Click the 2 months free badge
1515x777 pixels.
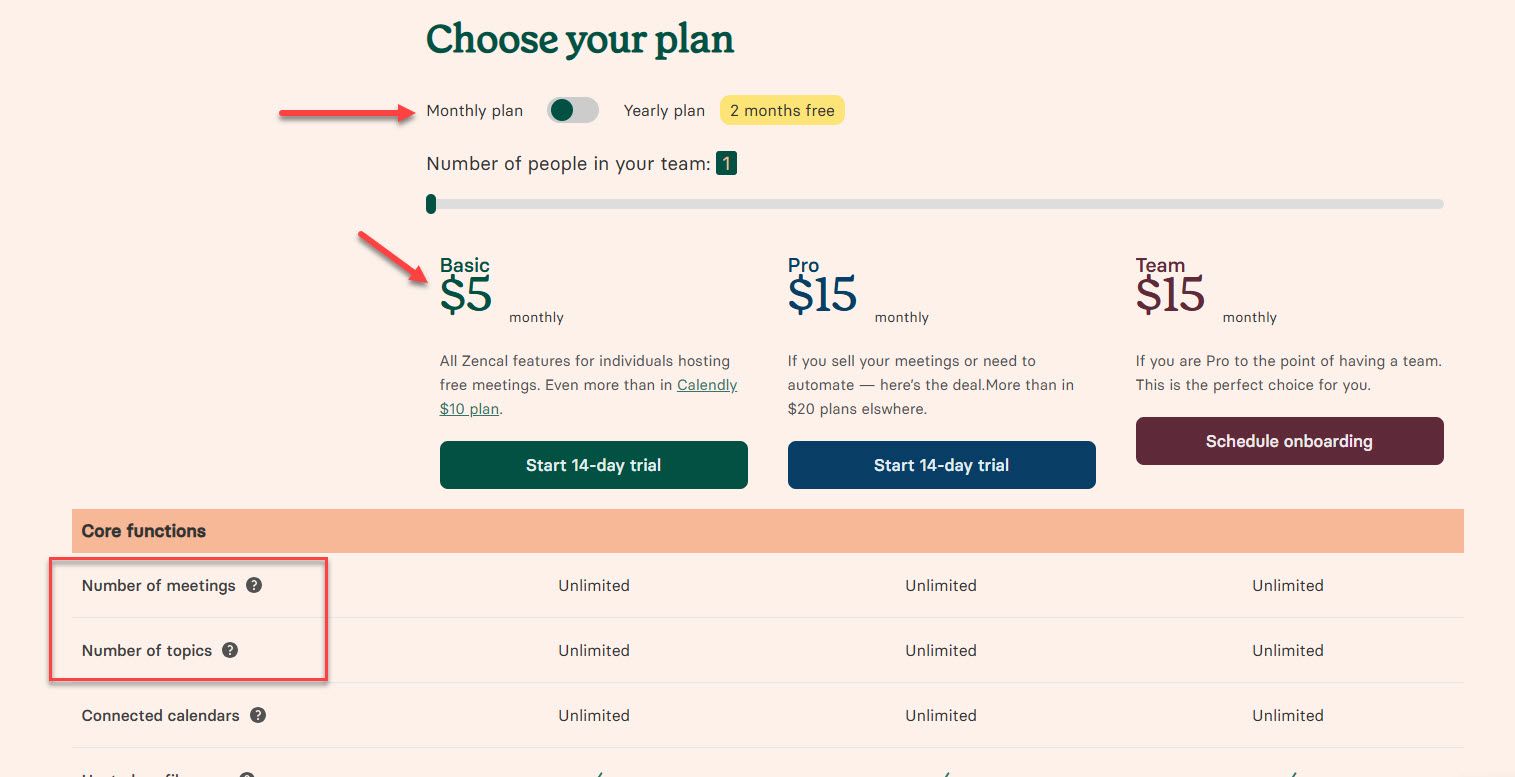(x=782, y=110)
